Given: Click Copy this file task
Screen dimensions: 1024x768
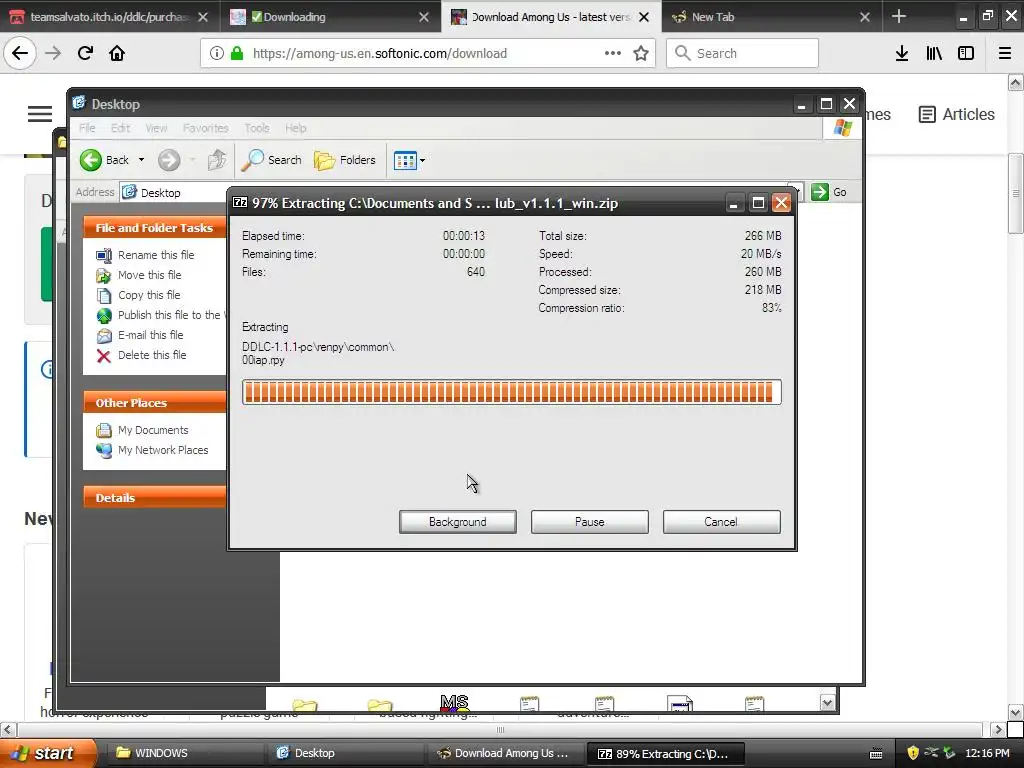Looking at the screenshot, I should coord(138,295).
